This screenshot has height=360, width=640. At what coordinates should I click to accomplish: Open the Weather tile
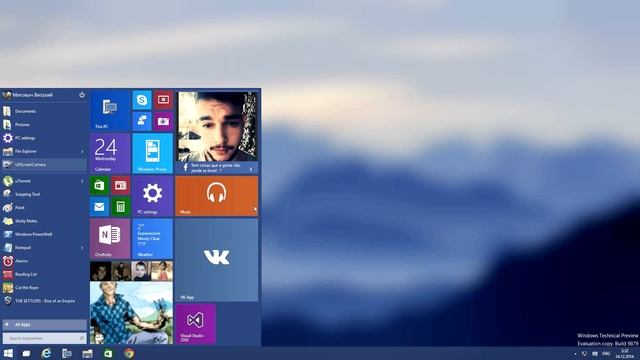click(x=153, y=239)
